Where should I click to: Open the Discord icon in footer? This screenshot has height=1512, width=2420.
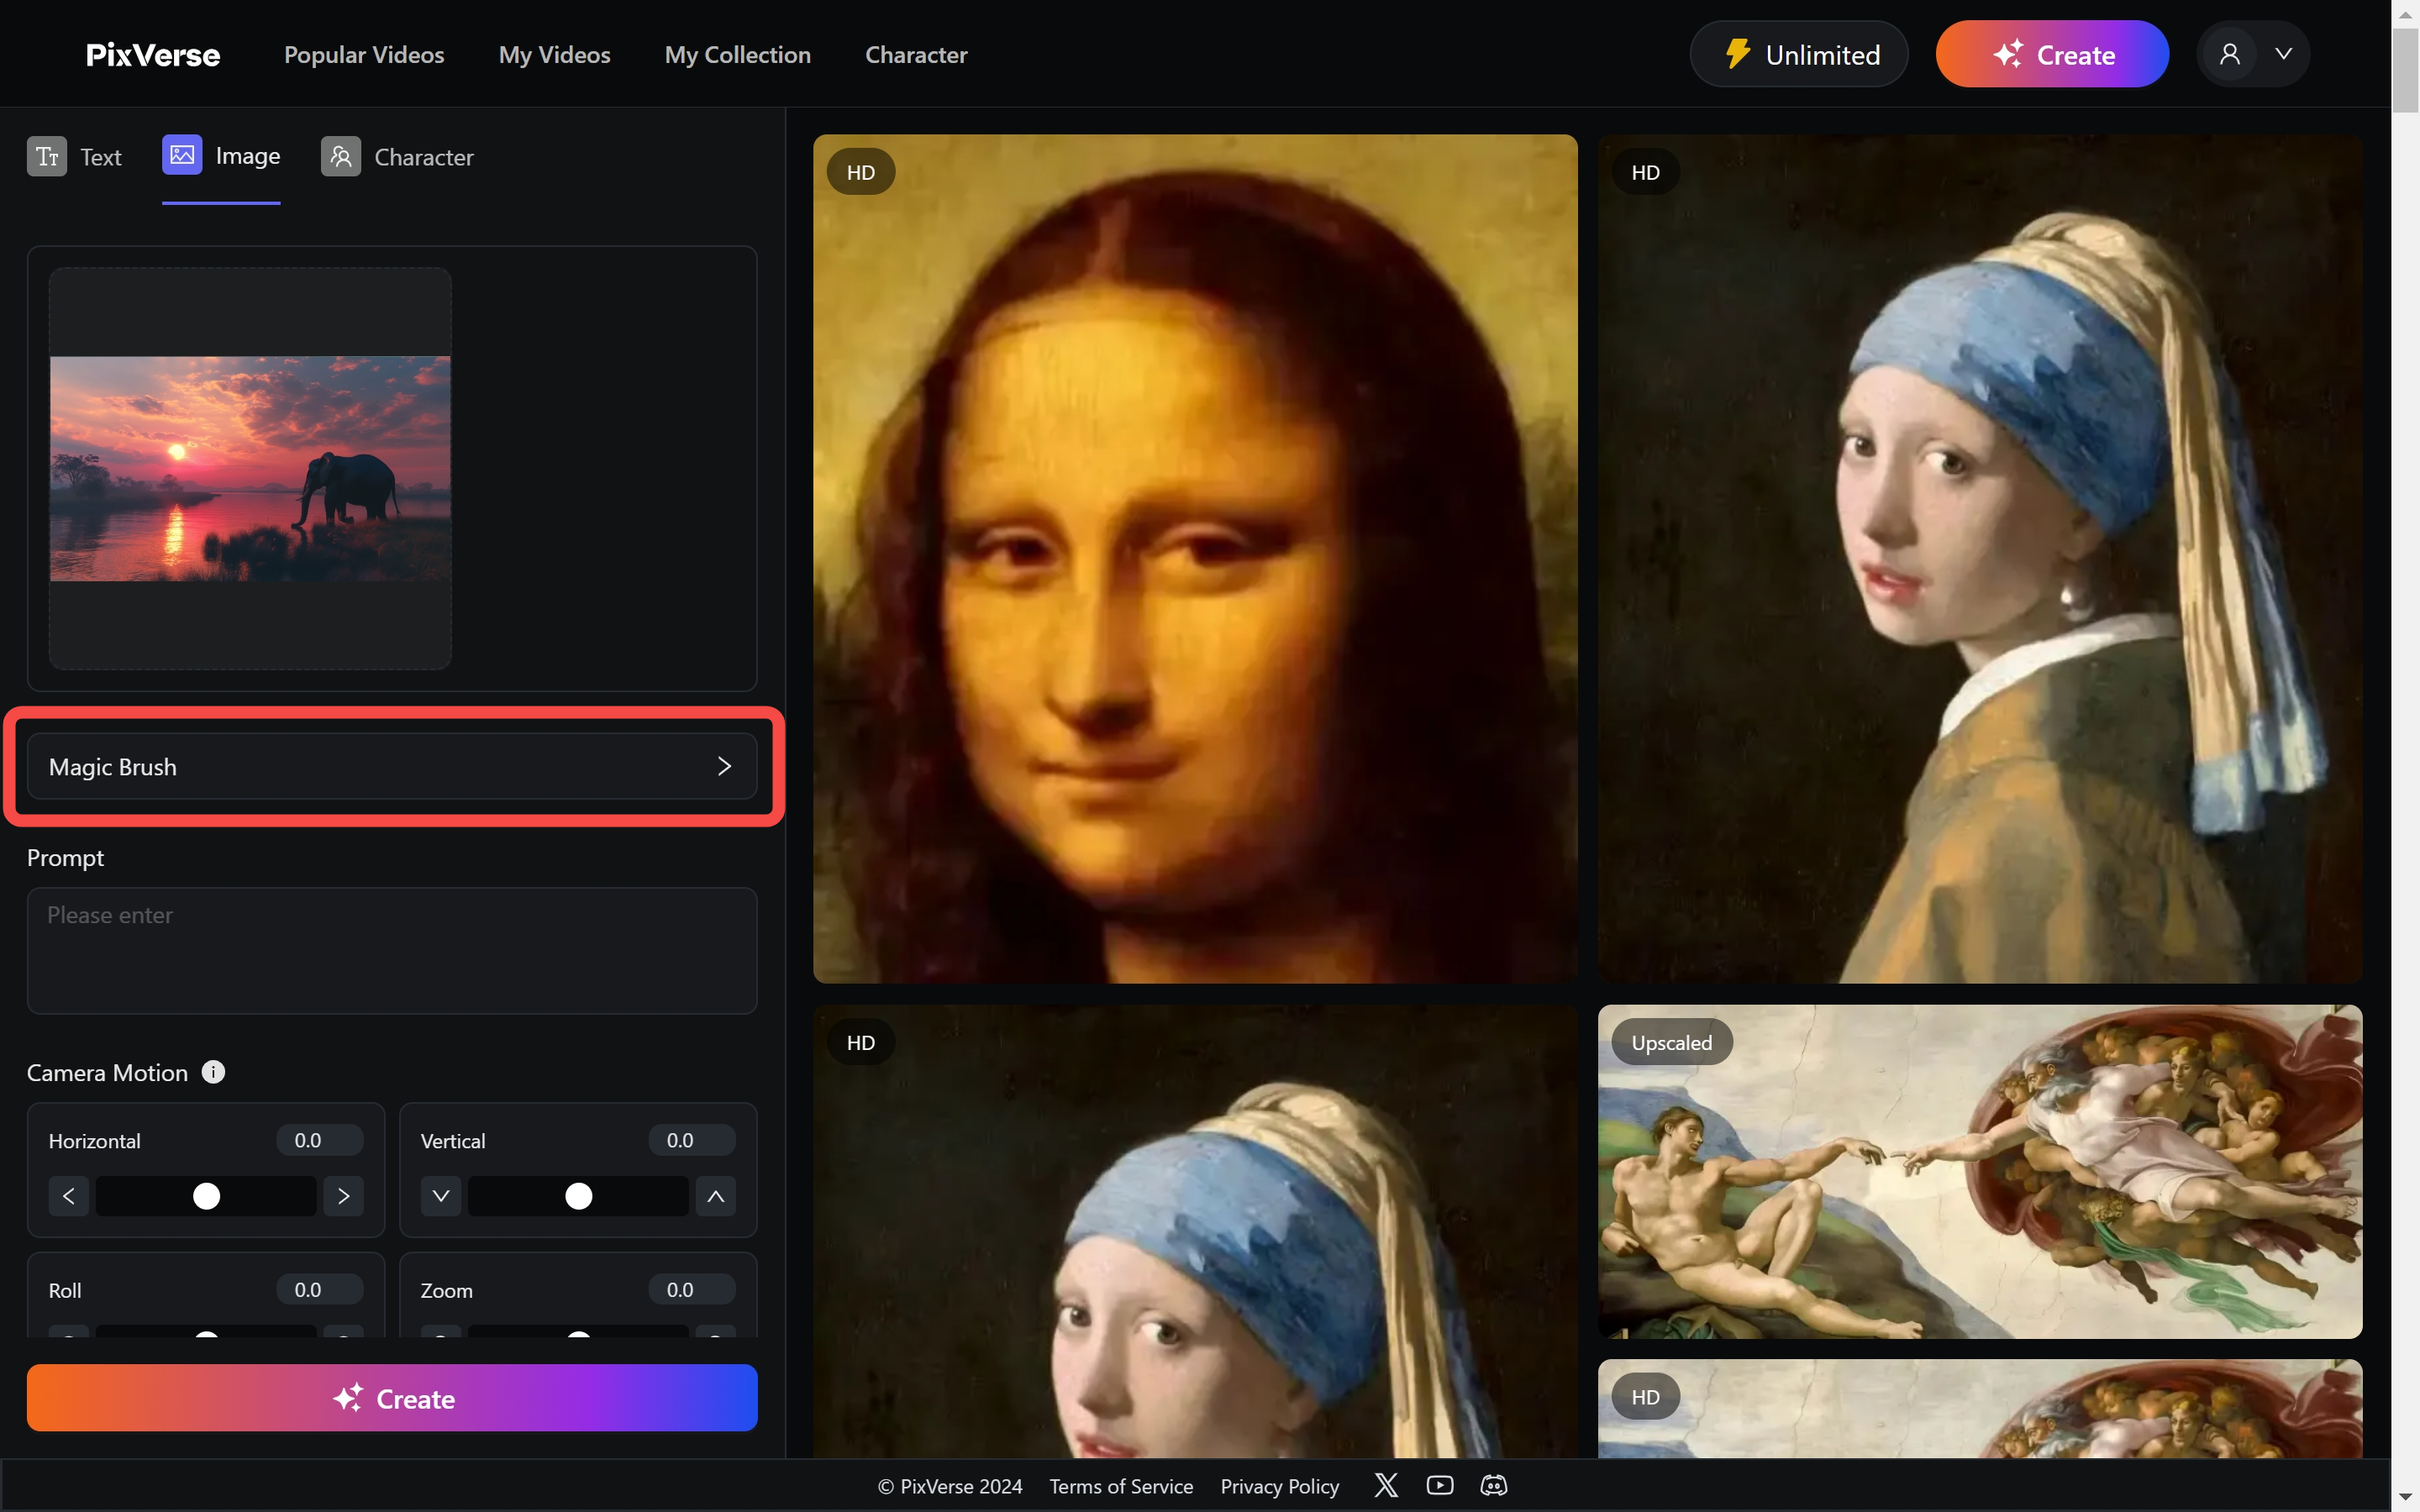[1493, 1485]
